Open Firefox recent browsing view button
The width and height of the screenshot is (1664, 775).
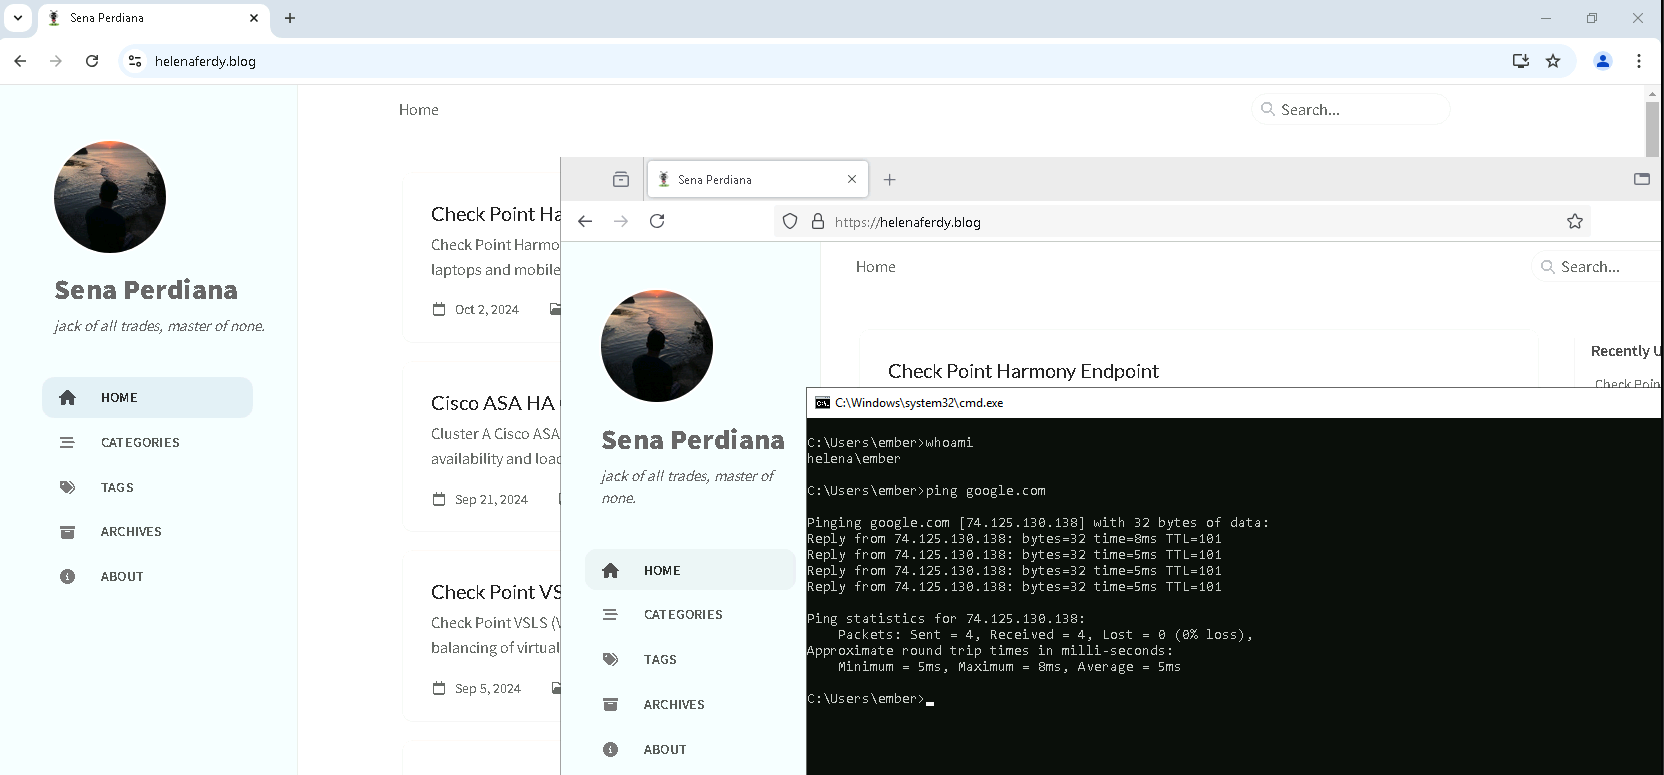621,180
